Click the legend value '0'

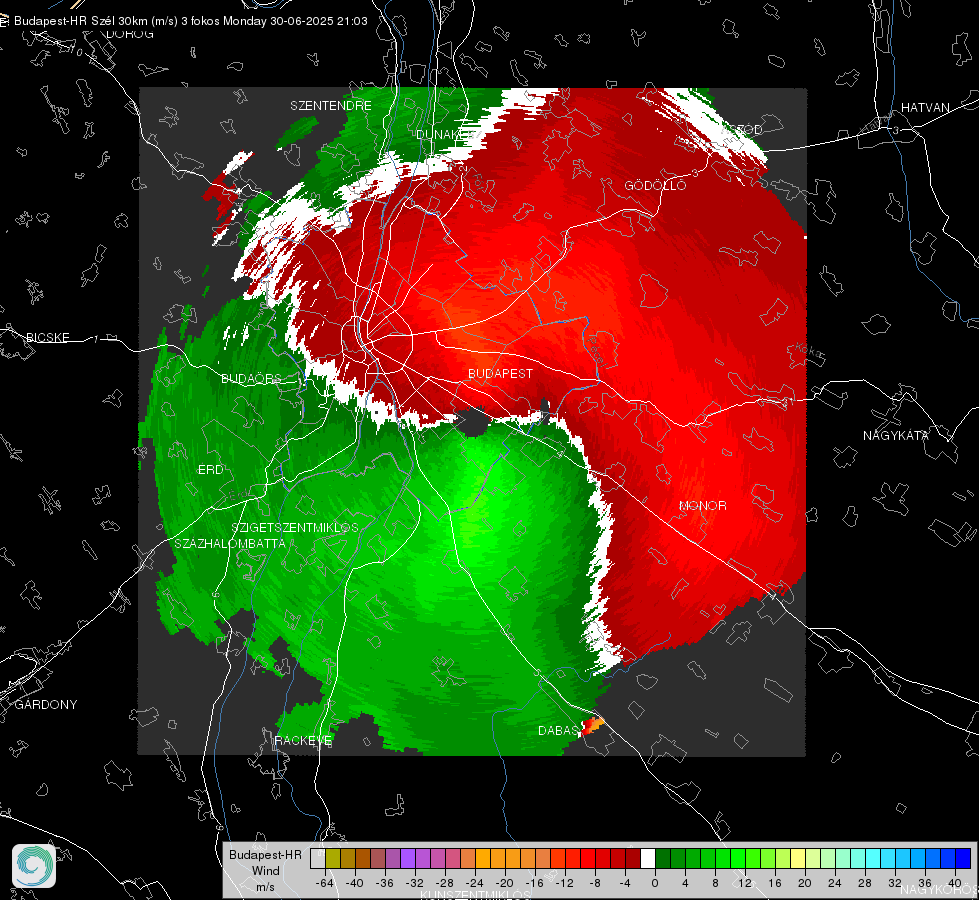pos(654,883)
